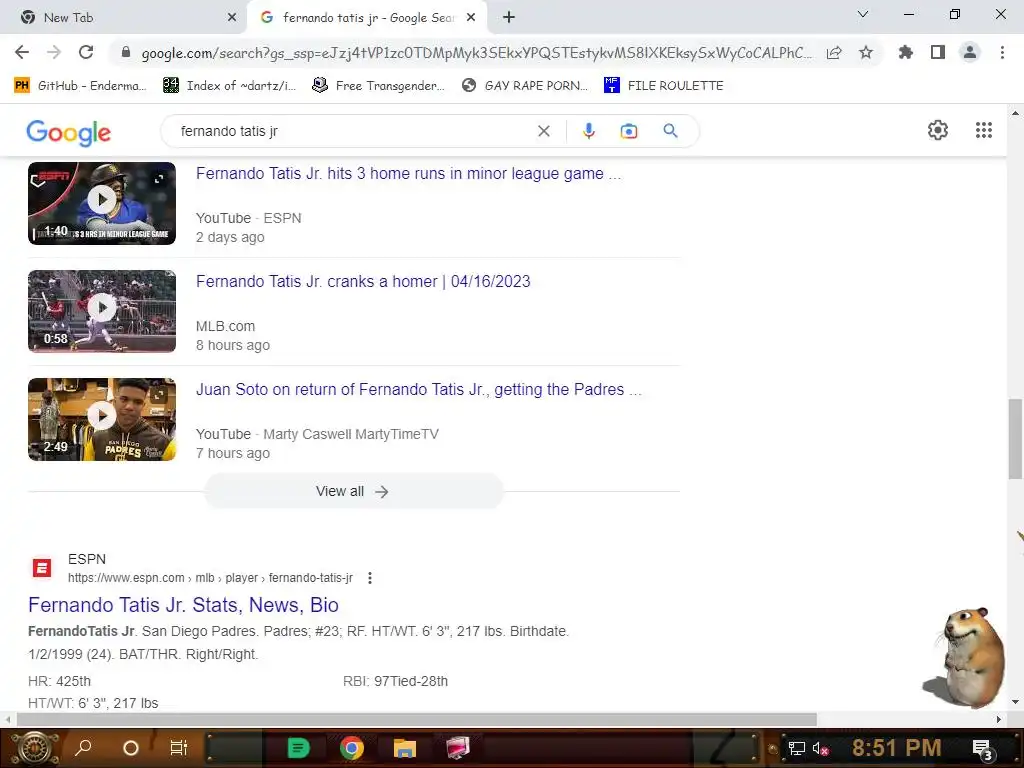Close the New Tab tab
This screenshot has height=768, width=1024.
pyautogui.click(x=231, y=18)
